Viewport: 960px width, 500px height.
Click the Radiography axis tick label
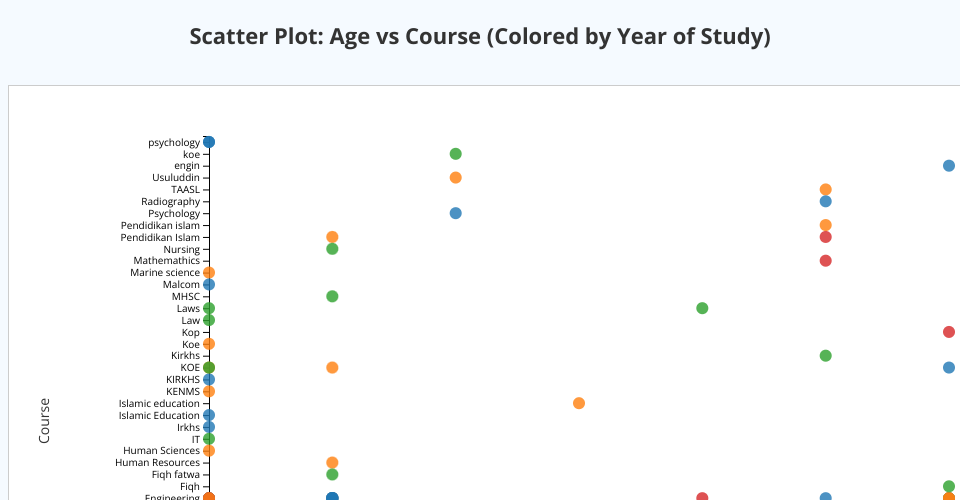[170, 202]
